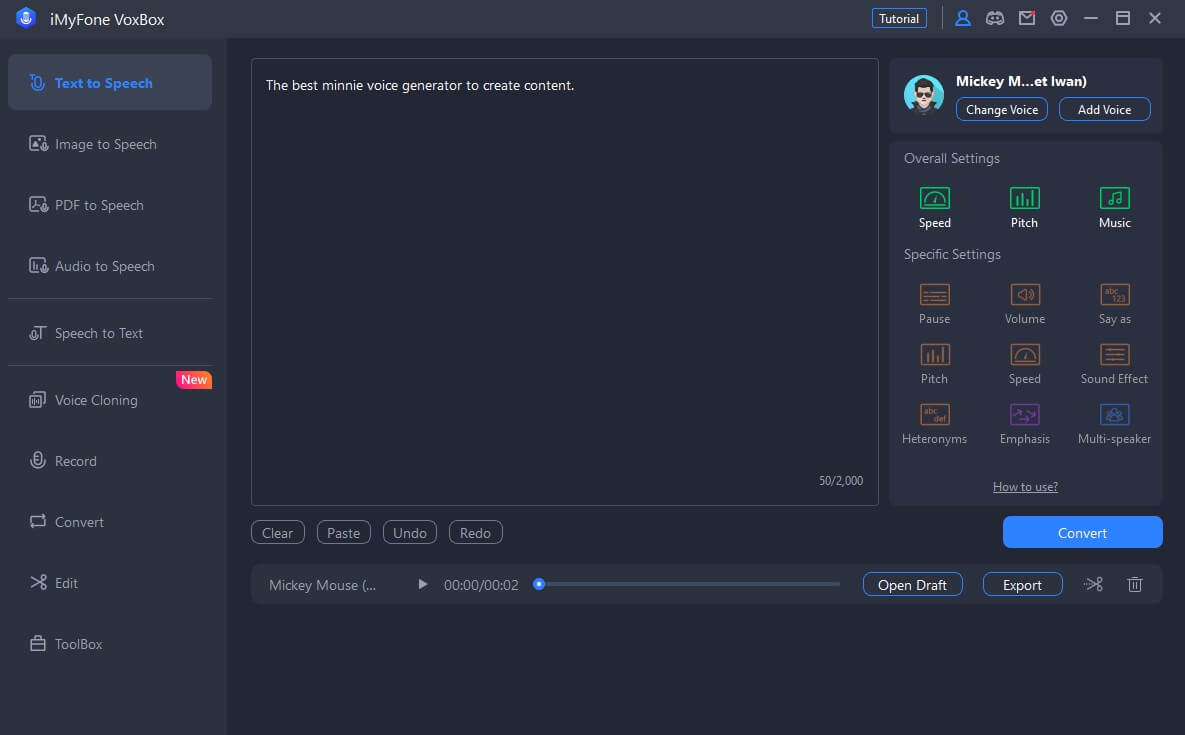Open the Music overall setting
The image size is (1185, 735).
[x=1114, y=207]
